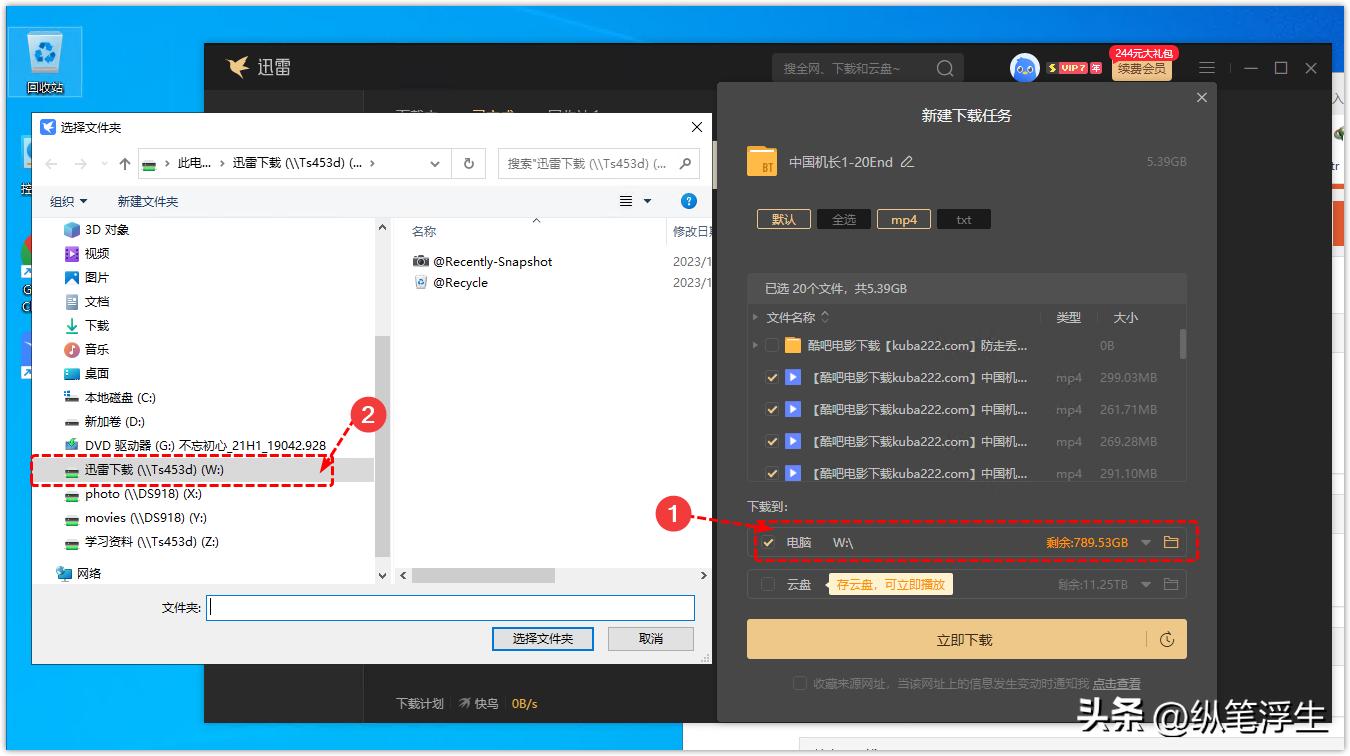Expand the W:\ remaining space dropdown

click(x=1148, y=541)
